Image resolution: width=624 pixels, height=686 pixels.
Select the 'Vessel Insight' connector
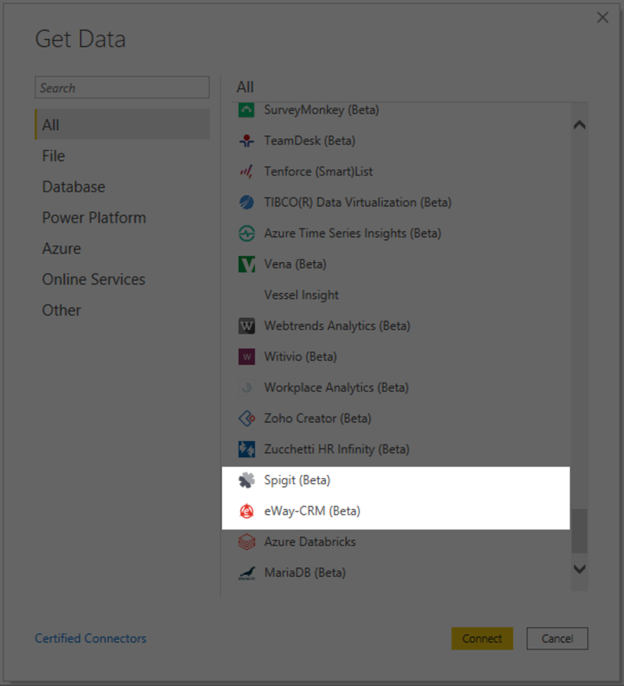[301, 295]
